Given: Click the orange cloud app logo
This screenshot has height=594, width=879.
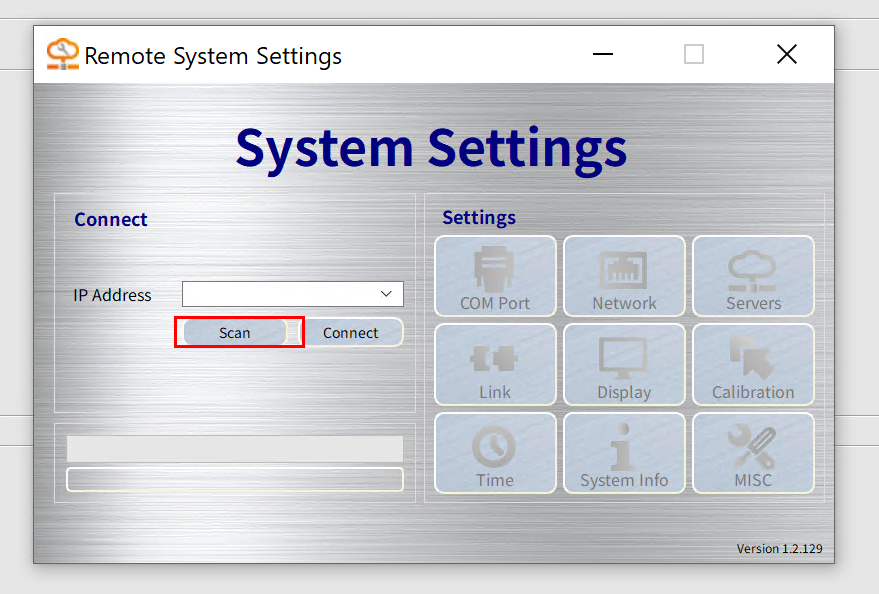Looking at the screenshot, I should point(62,55).
